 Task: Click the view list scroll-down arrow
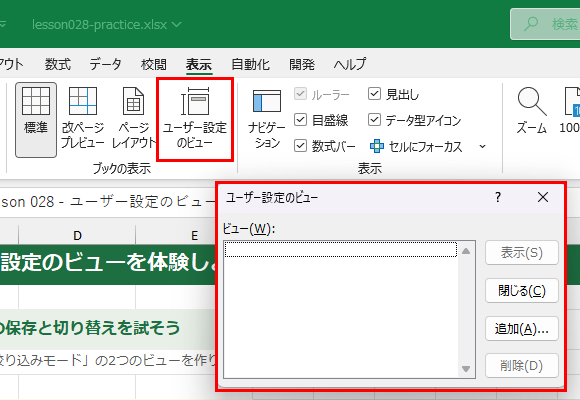tap(466, 369)
